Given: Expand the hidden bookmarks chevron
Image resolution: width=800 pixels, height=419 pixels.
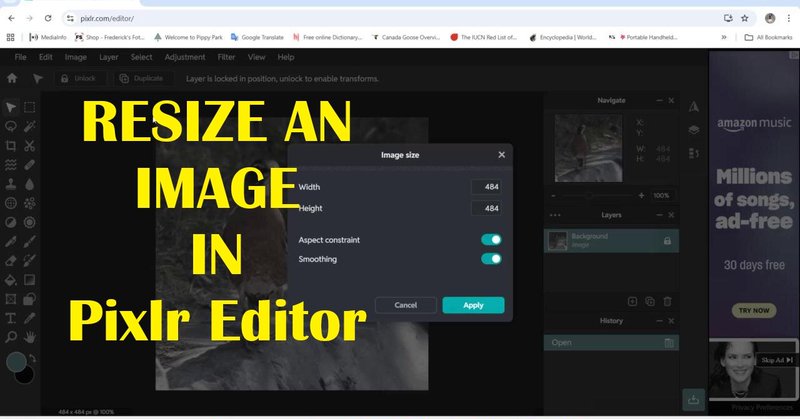Looking at the screenshot, I should [723, 37].
